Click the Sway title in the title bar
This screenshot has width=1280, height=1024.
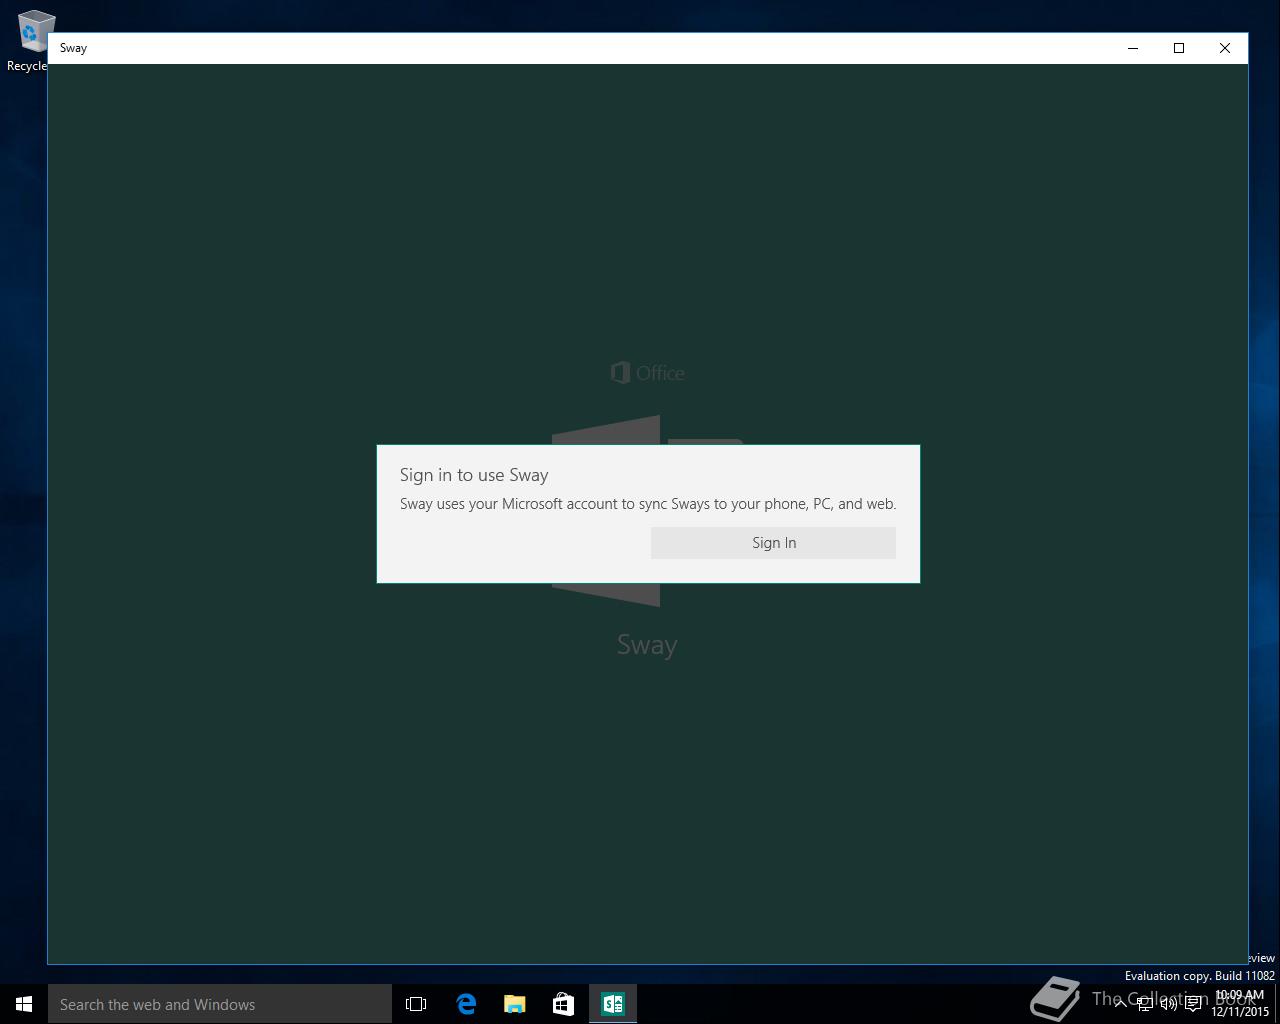[x=73, y=48]
